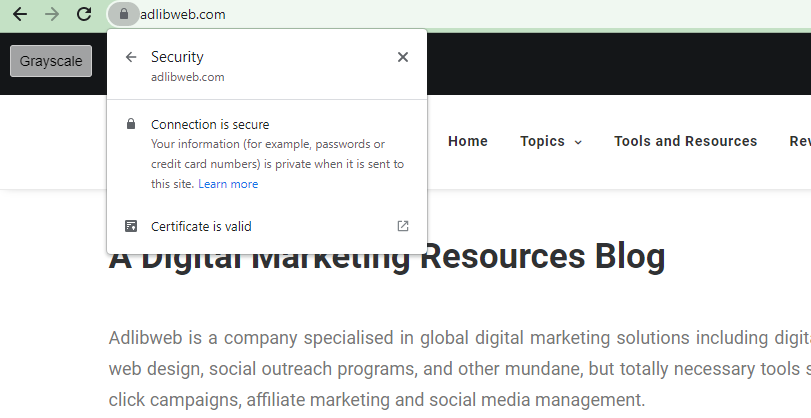Reload the page with the refresh icon
The image size is (811, 418).
click(x=84, y=14)
